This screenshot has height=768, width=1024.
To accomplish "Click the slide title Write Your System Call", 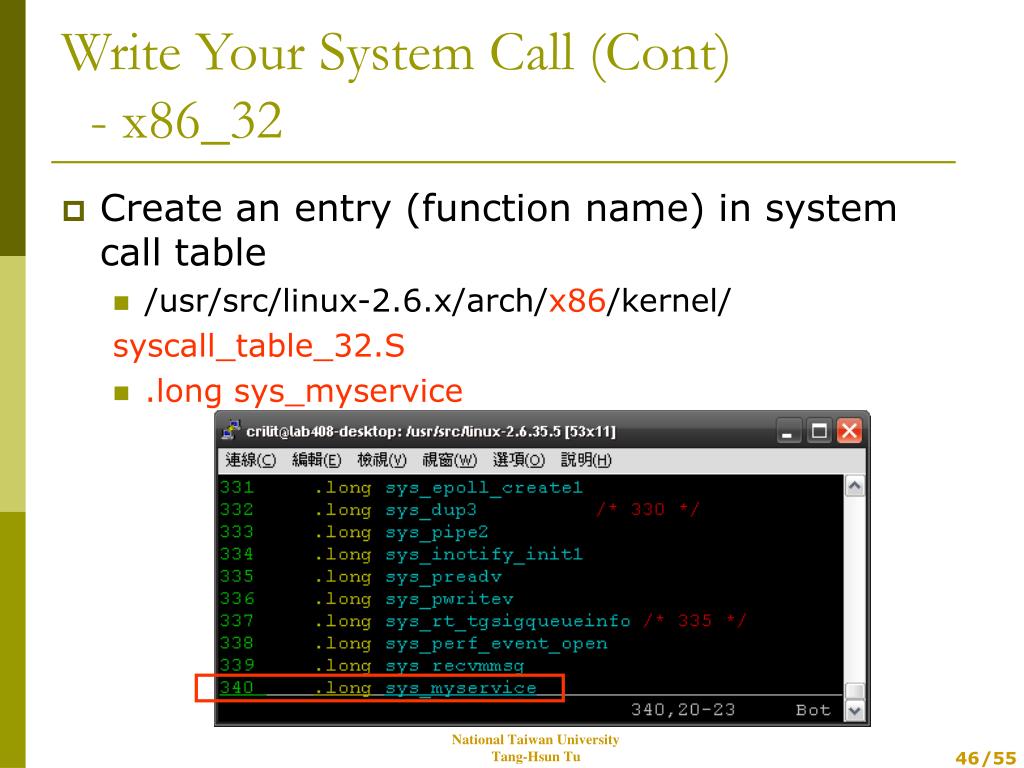I will pos(395,54).
